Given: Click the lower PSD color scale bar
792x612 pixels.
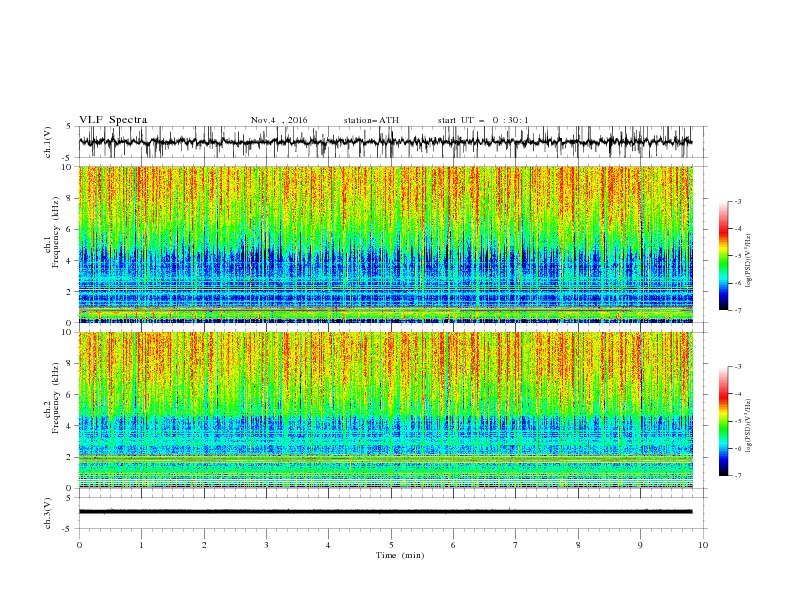Looking at the screenshot, I should (724, 421).
